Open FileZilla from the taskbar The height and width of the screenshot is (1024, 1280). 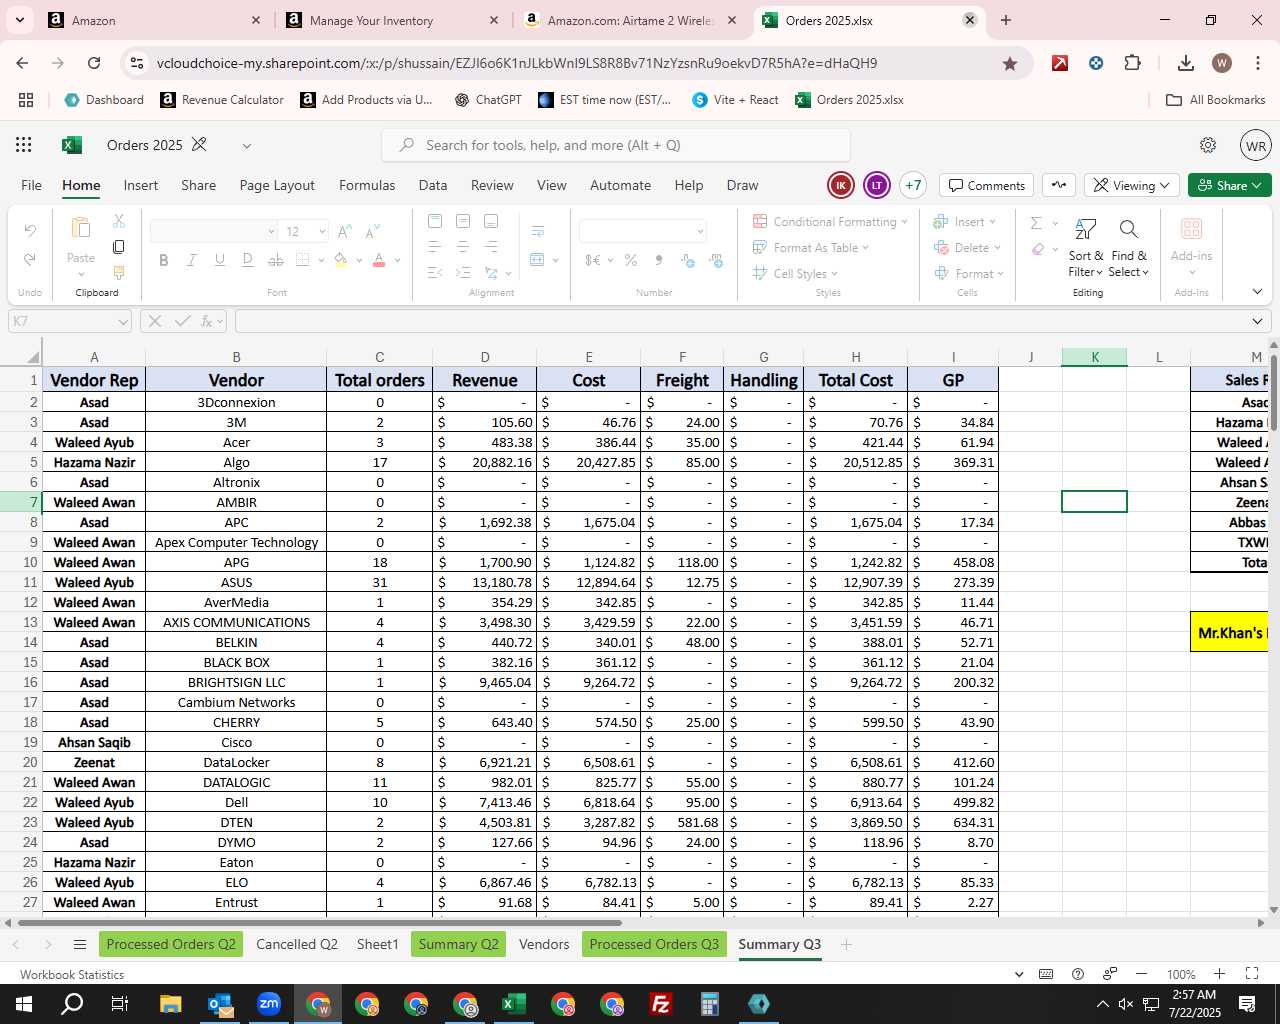click(660, 1004)
